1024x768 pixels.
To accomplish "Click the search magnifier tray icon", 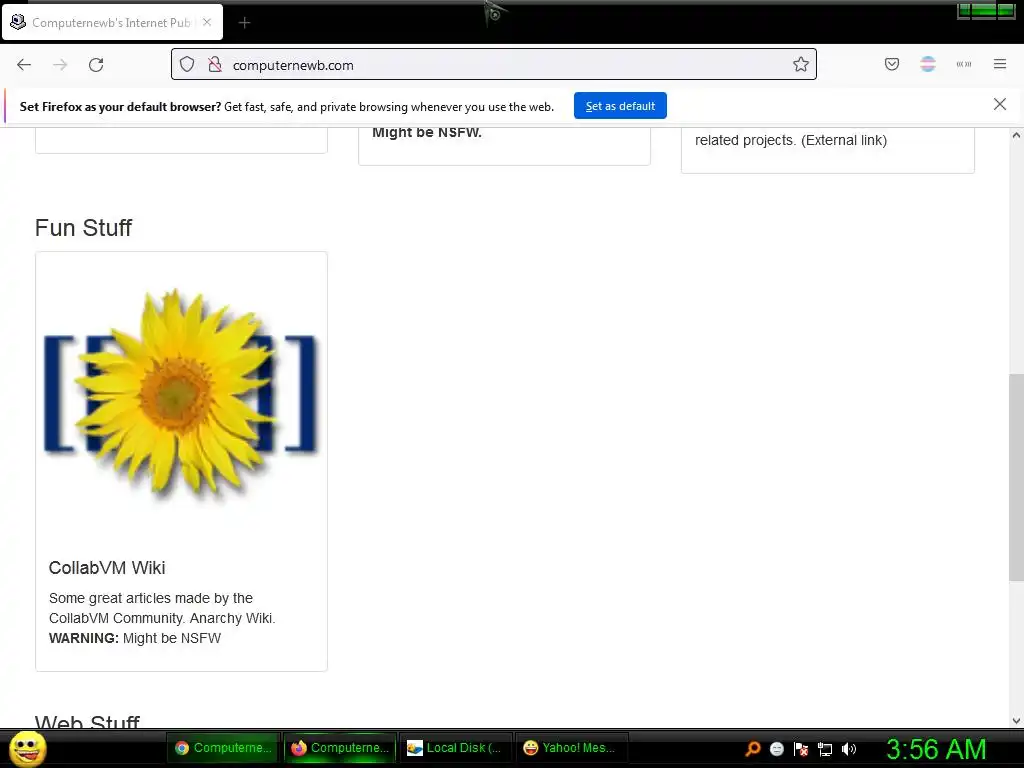I will pos(753,749).
